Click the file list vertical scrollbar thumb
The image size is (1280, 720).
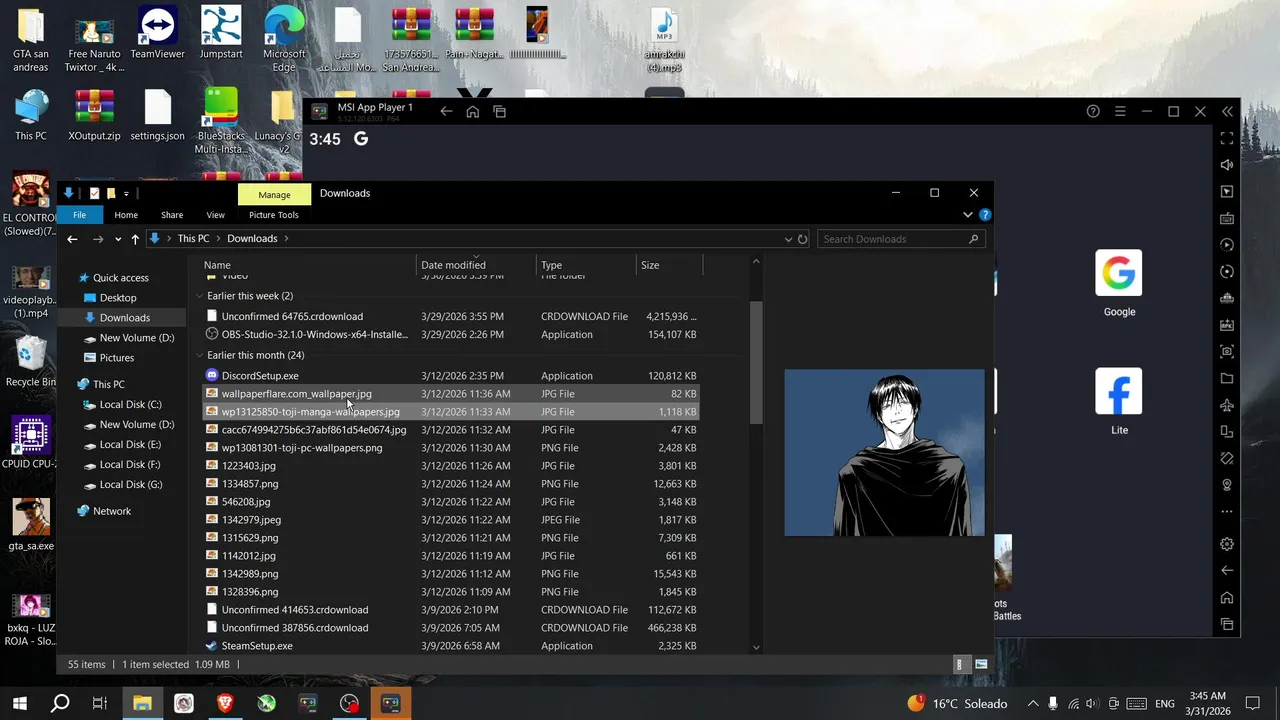[x=756, y=361]
